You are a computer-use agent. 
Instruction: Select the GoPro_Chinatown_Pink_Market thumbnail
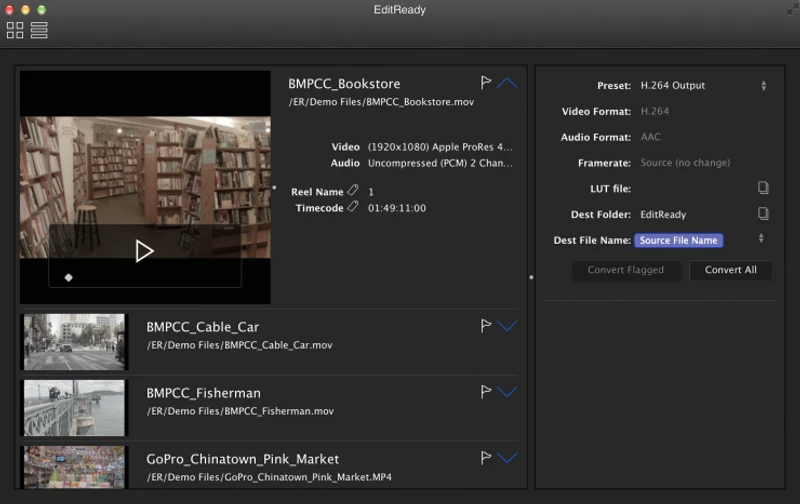coord(74,467)
